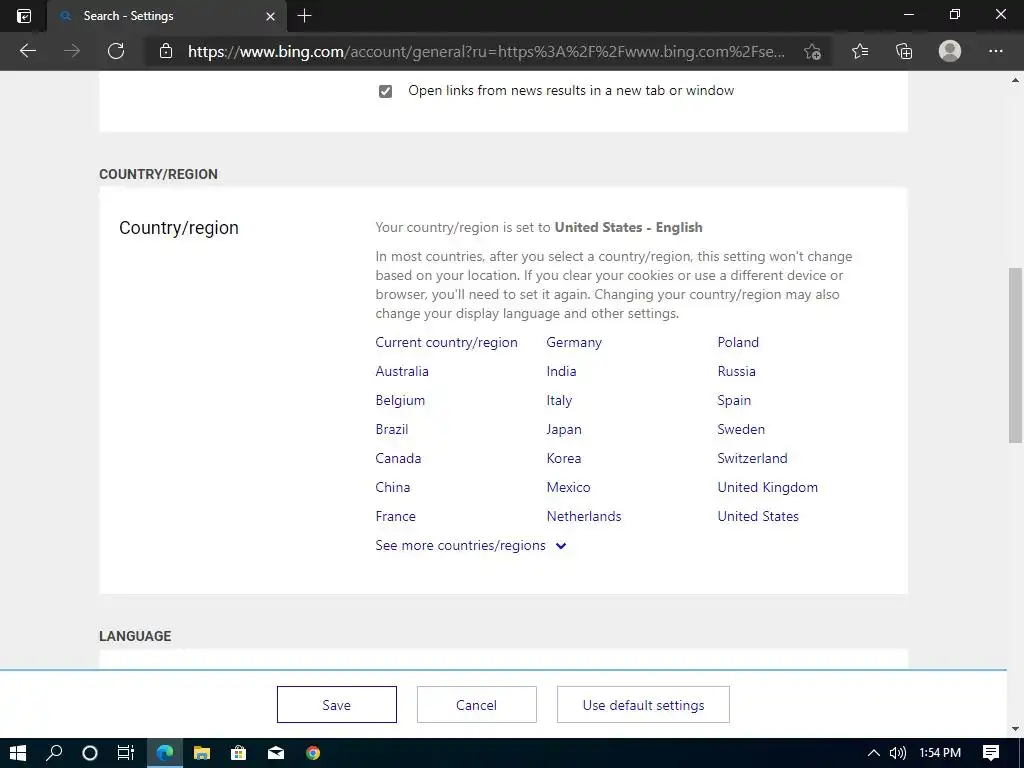Open the profile avatar menu
1024x768 pixels.
950,51
